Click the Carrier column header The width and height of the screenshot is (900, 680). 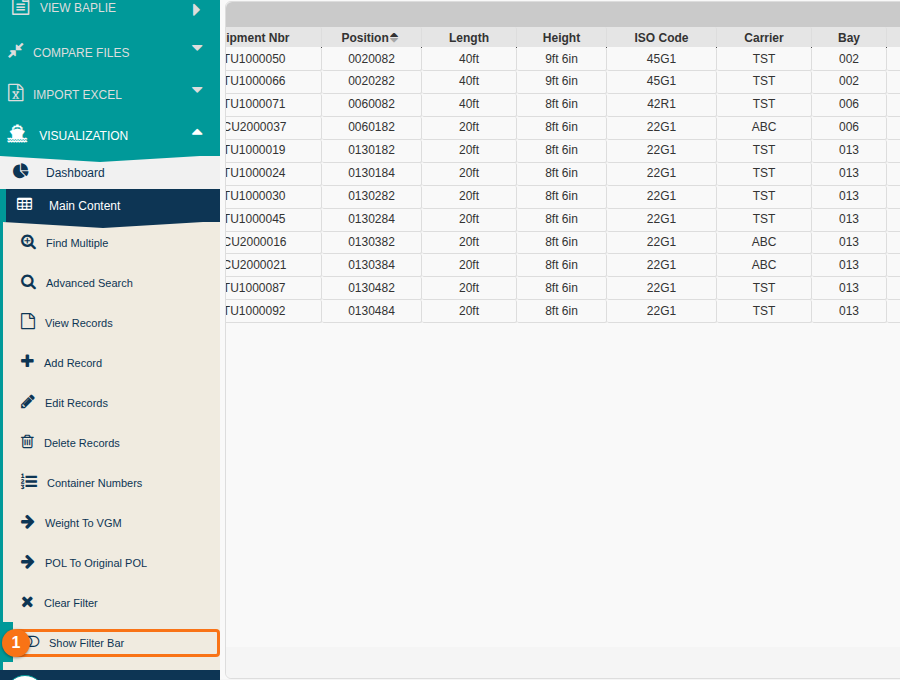tap(763, 38)
